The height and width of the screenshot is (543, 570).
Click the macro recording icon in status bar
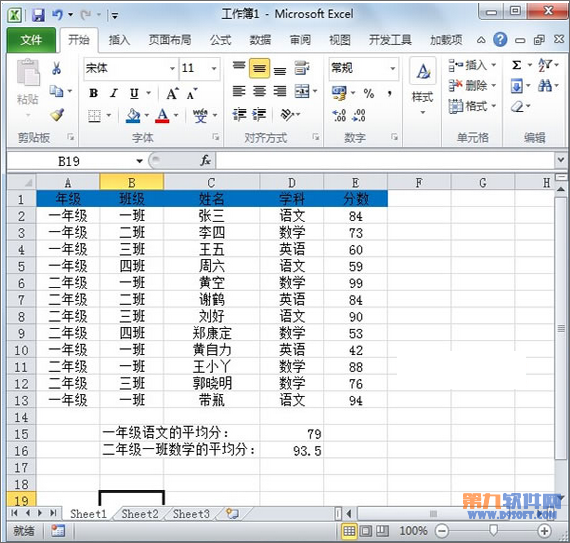coord(57,531)
